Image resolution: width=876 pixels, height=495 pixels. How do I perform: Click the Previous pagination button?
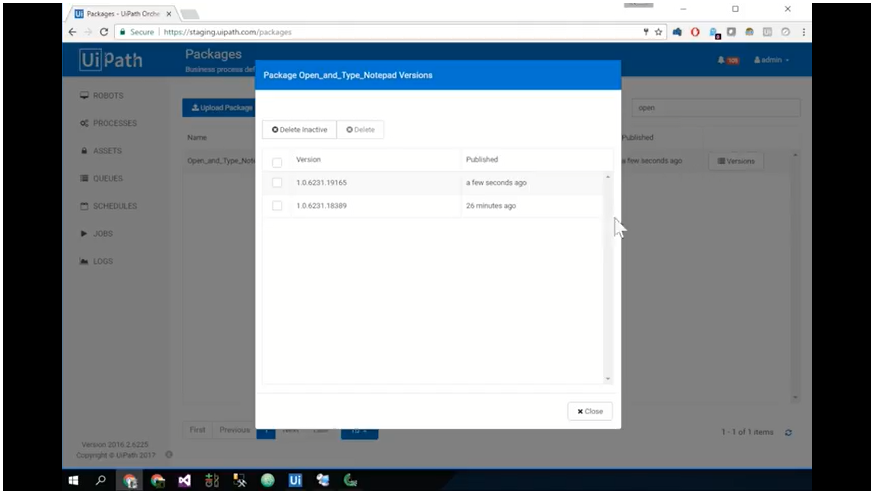point(234,430)
